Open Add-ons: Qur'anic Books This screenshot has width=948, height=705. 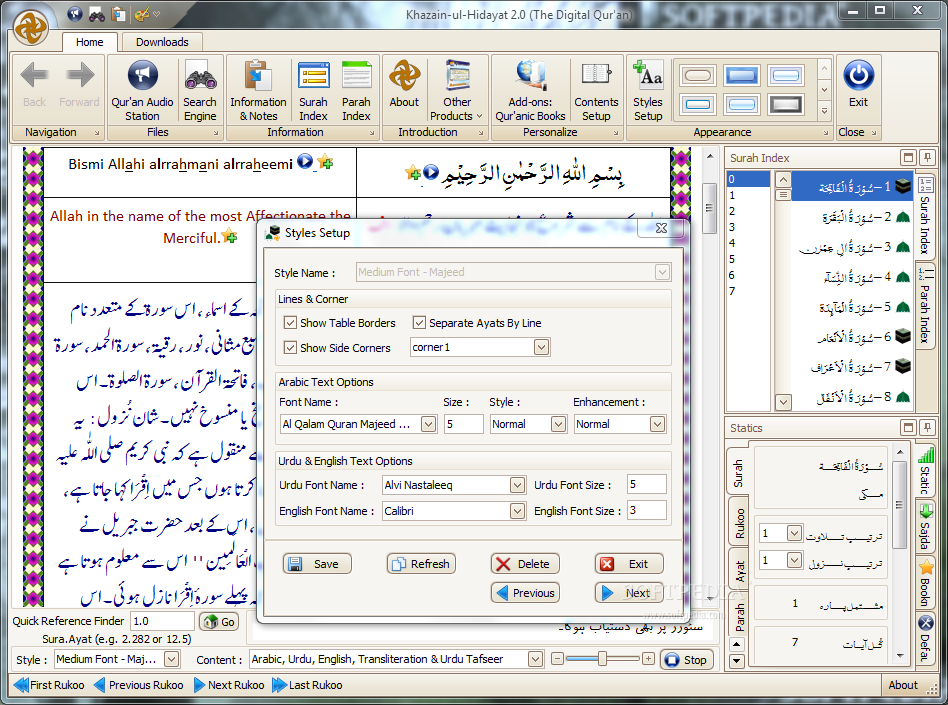pos(530,91)
